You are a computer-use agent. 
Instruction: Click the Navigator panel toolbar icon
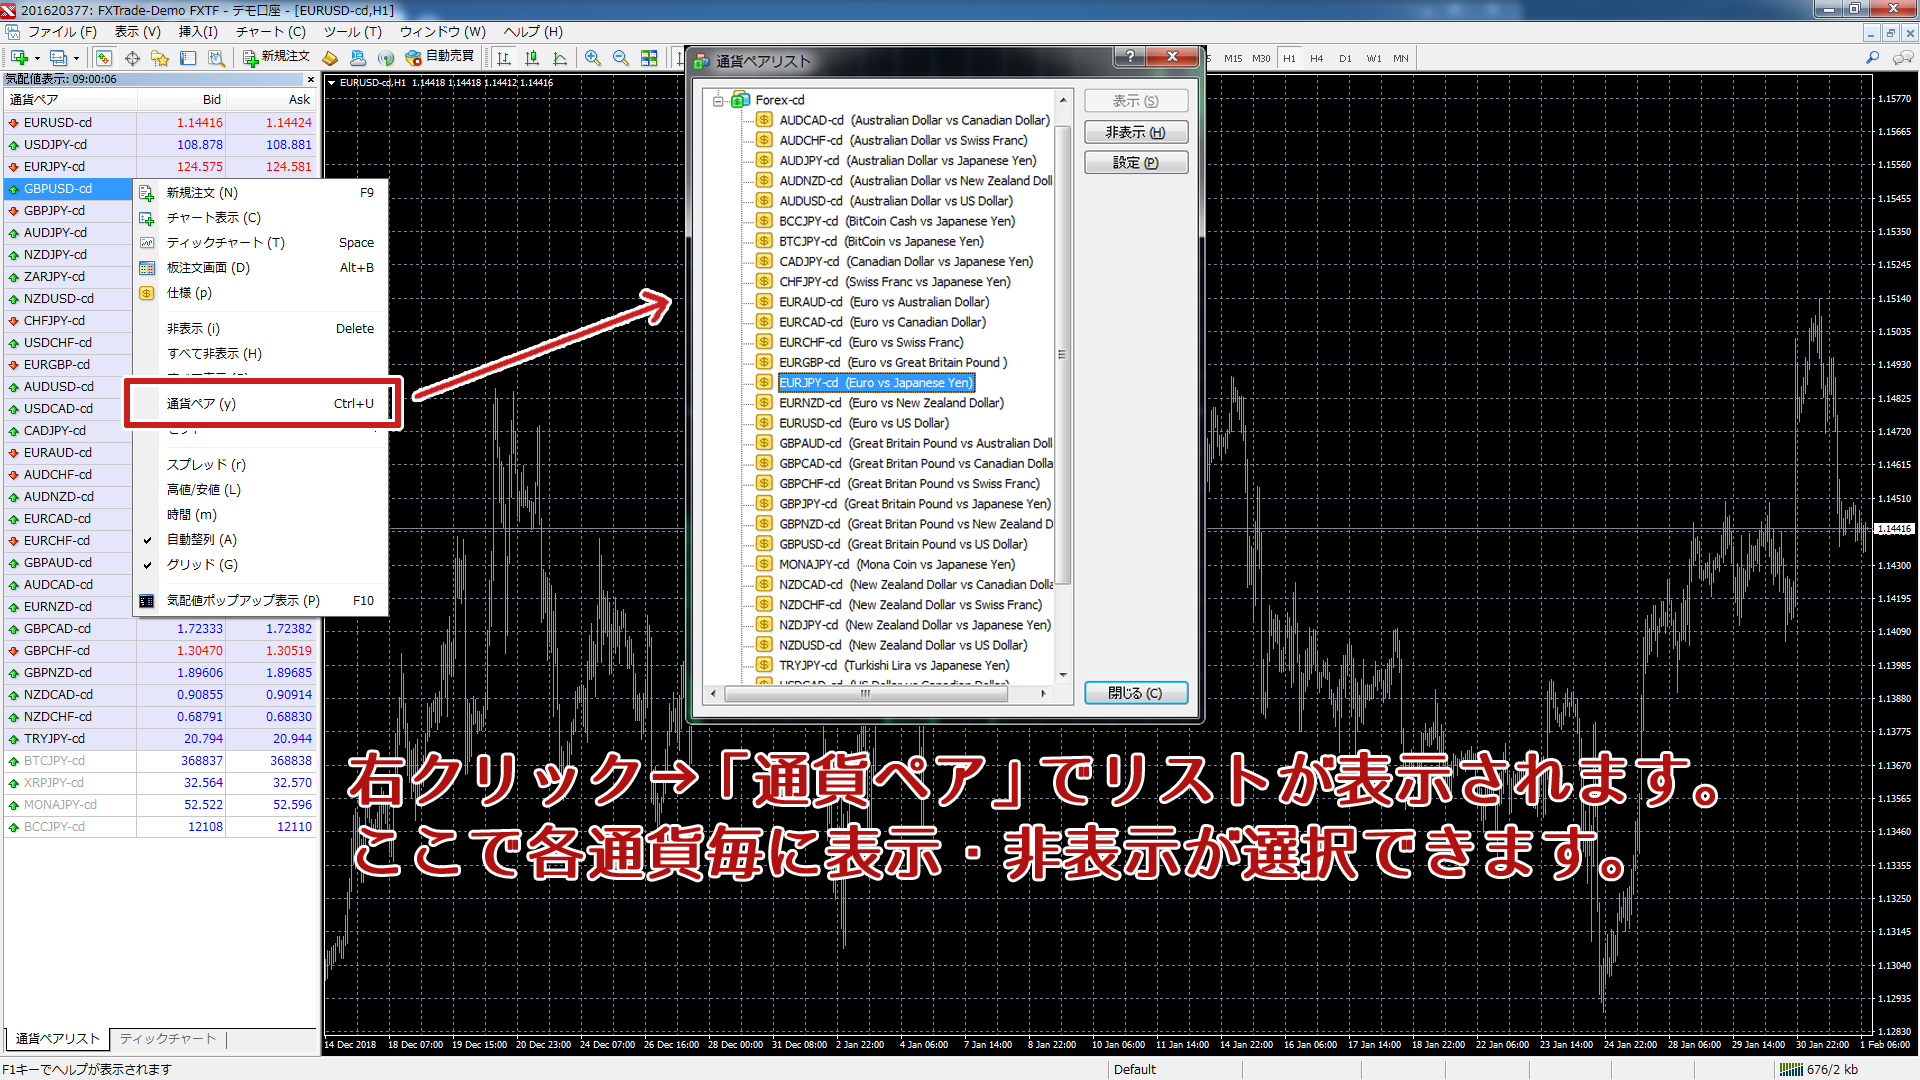pyautogui.click(x=161, y=57)
